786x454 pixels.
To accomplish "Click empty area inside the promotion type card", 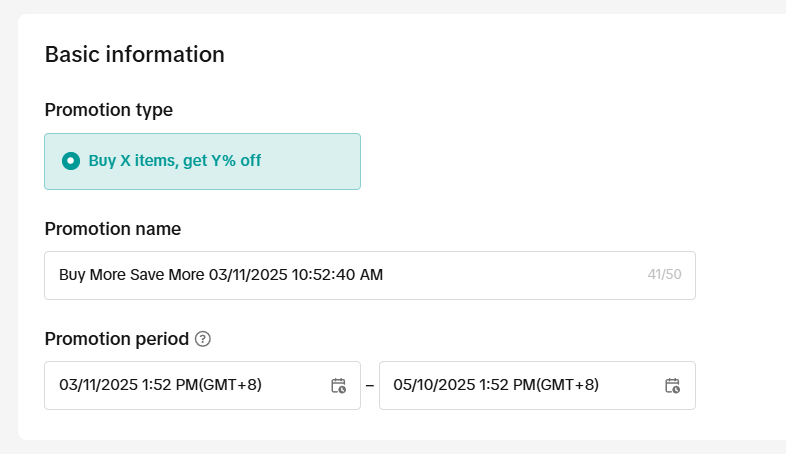I will [311, 161].
